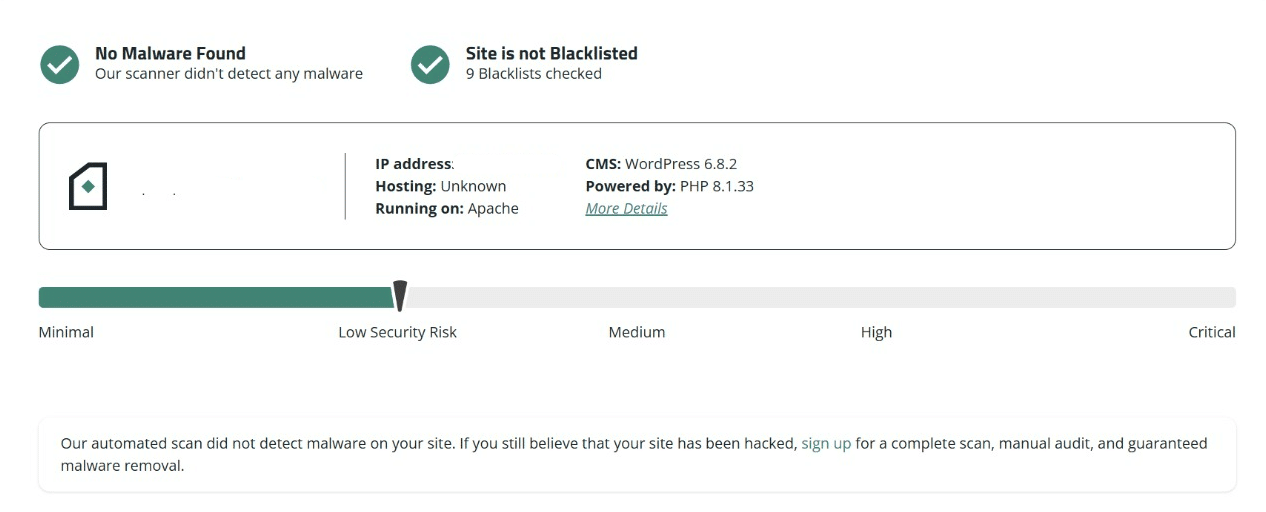The width and height of the screenshot is (1266, 512).
Task: Click the No Malware Found heading
Action: click(x=170, y=54)
